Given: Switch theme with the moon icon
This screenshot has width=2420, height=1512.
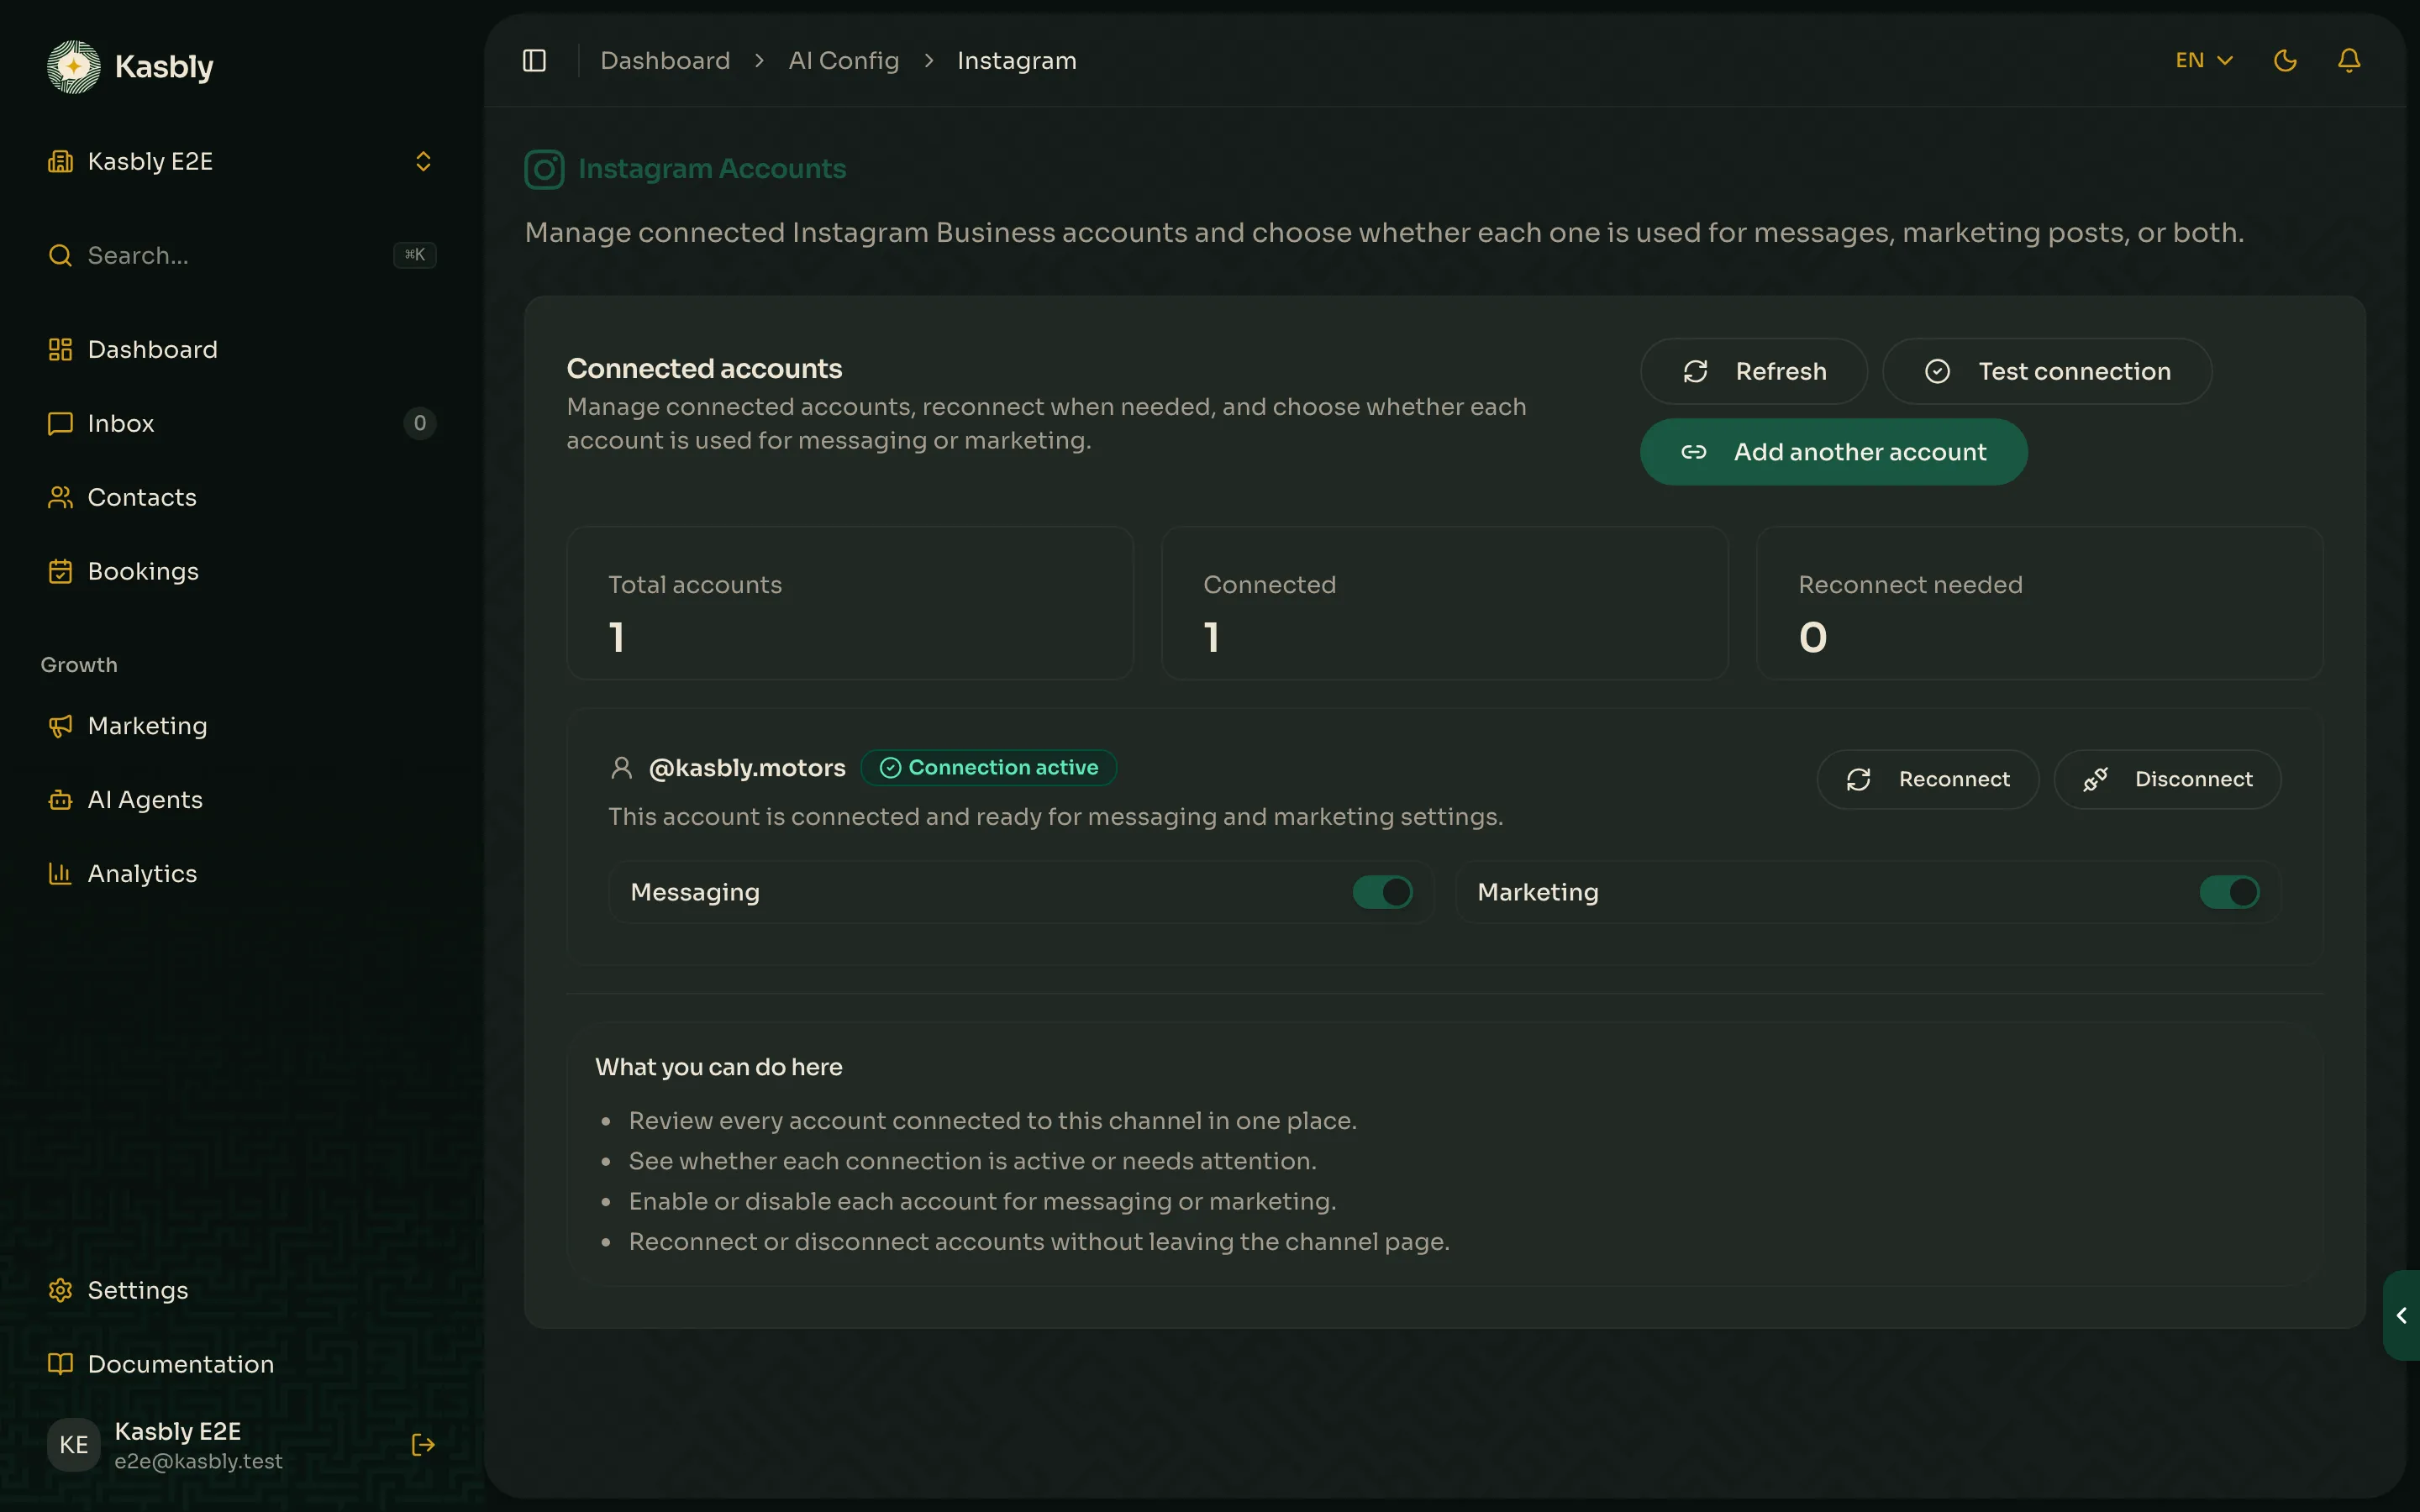Looking at the screenshot, I should click(x=2285, y=61).
